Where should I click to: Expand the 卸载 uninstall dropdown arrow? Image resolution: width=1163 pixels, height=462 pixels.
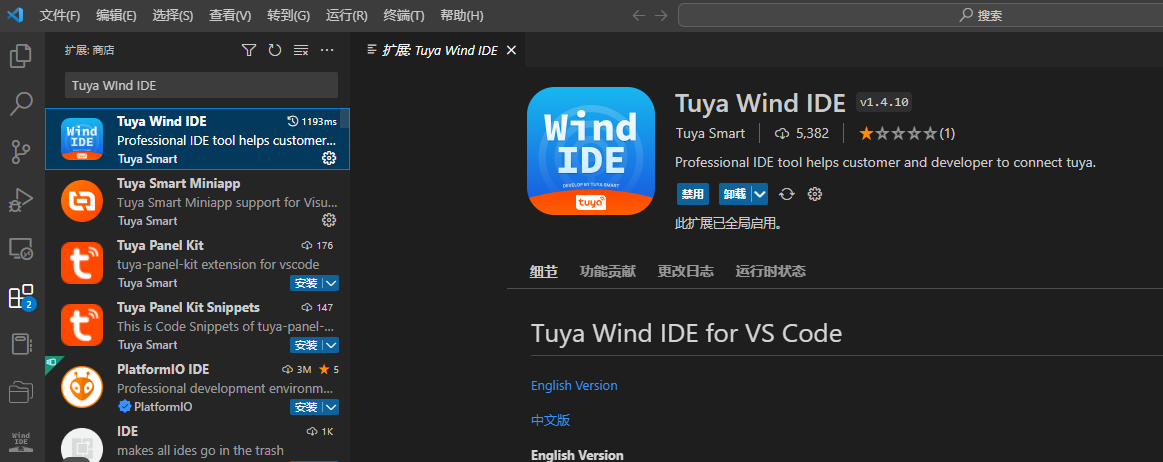pyautogui.click(x=759, y=194)
